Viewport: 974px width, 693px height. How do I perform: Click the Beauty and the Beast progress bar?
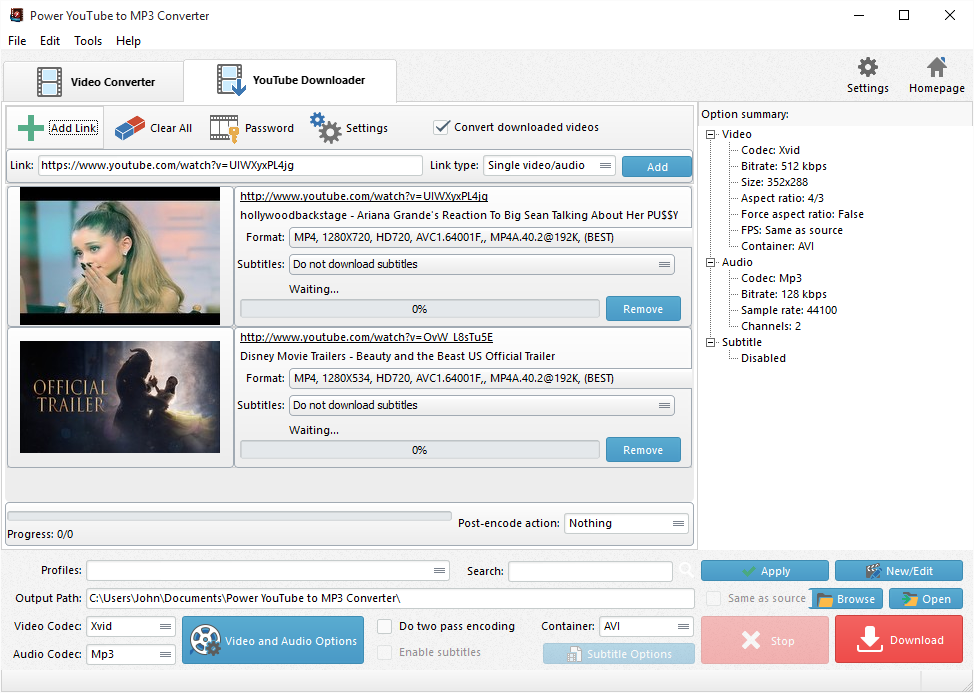pyautogui.click(x=419, y=450)
